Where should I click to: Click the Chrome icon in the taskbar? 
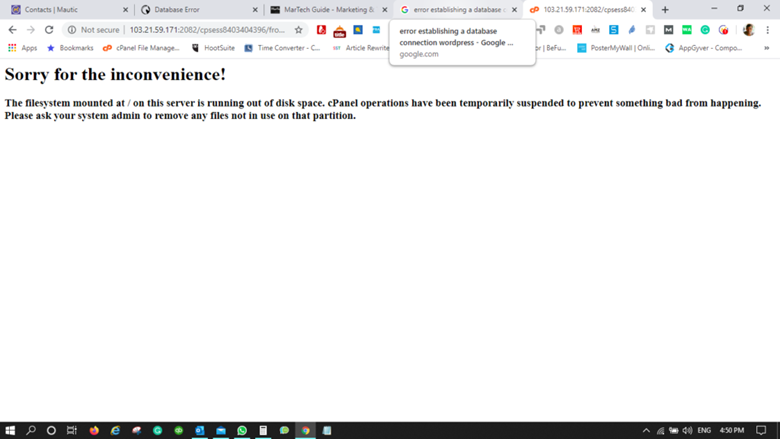point(305,430)
